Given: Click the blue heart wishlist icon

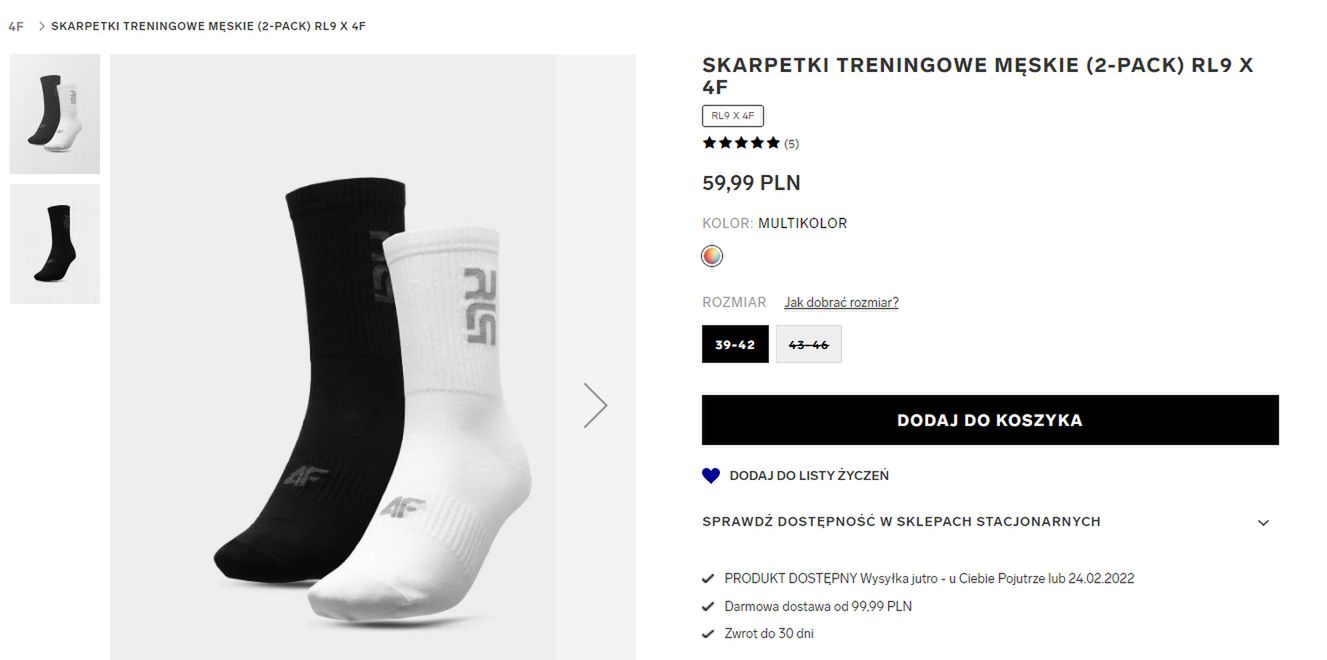Looking at the screenshot, I should coord(711,476).
